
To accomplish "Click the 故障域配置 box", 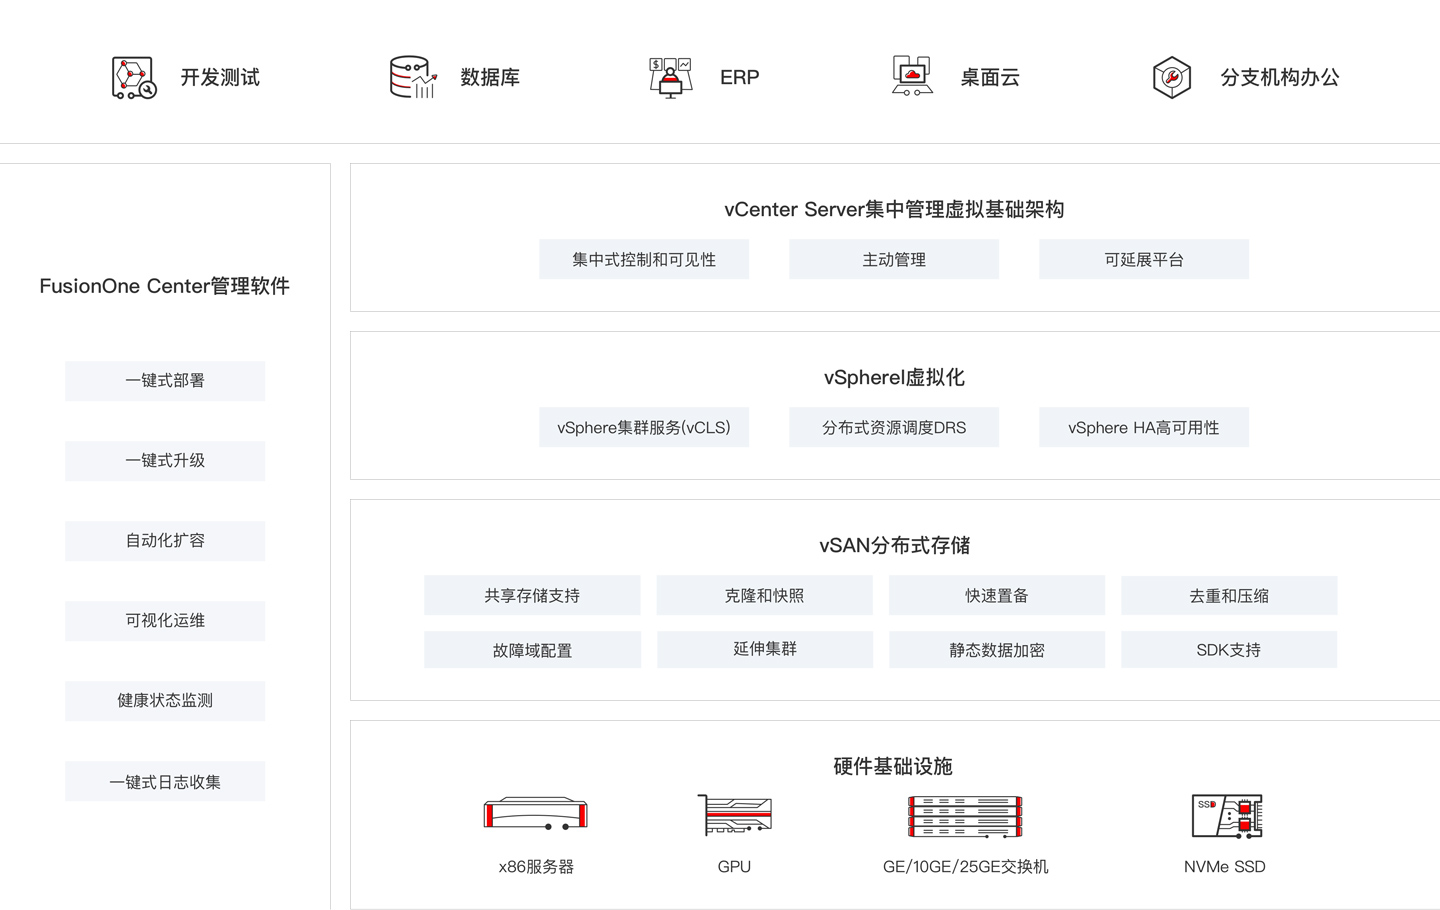I will (532, 649).
